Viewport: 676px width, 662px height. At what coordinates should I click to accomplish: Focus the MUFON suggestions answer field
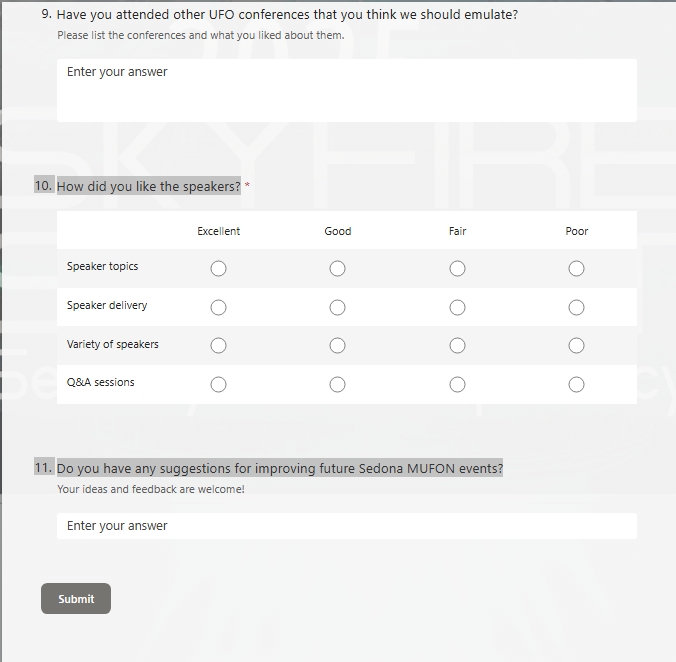pos(346,526)
